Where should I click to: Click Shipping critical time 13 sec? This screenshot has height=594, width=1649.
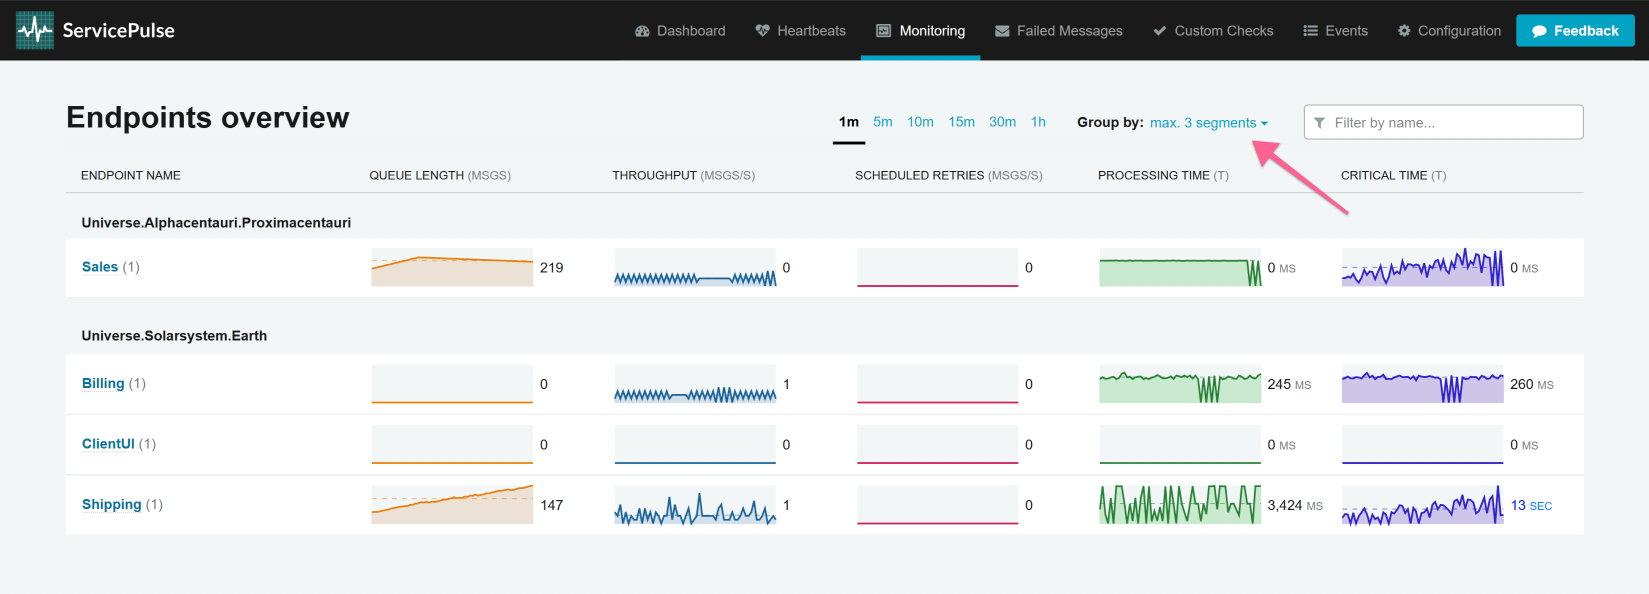pos(1531,505)
